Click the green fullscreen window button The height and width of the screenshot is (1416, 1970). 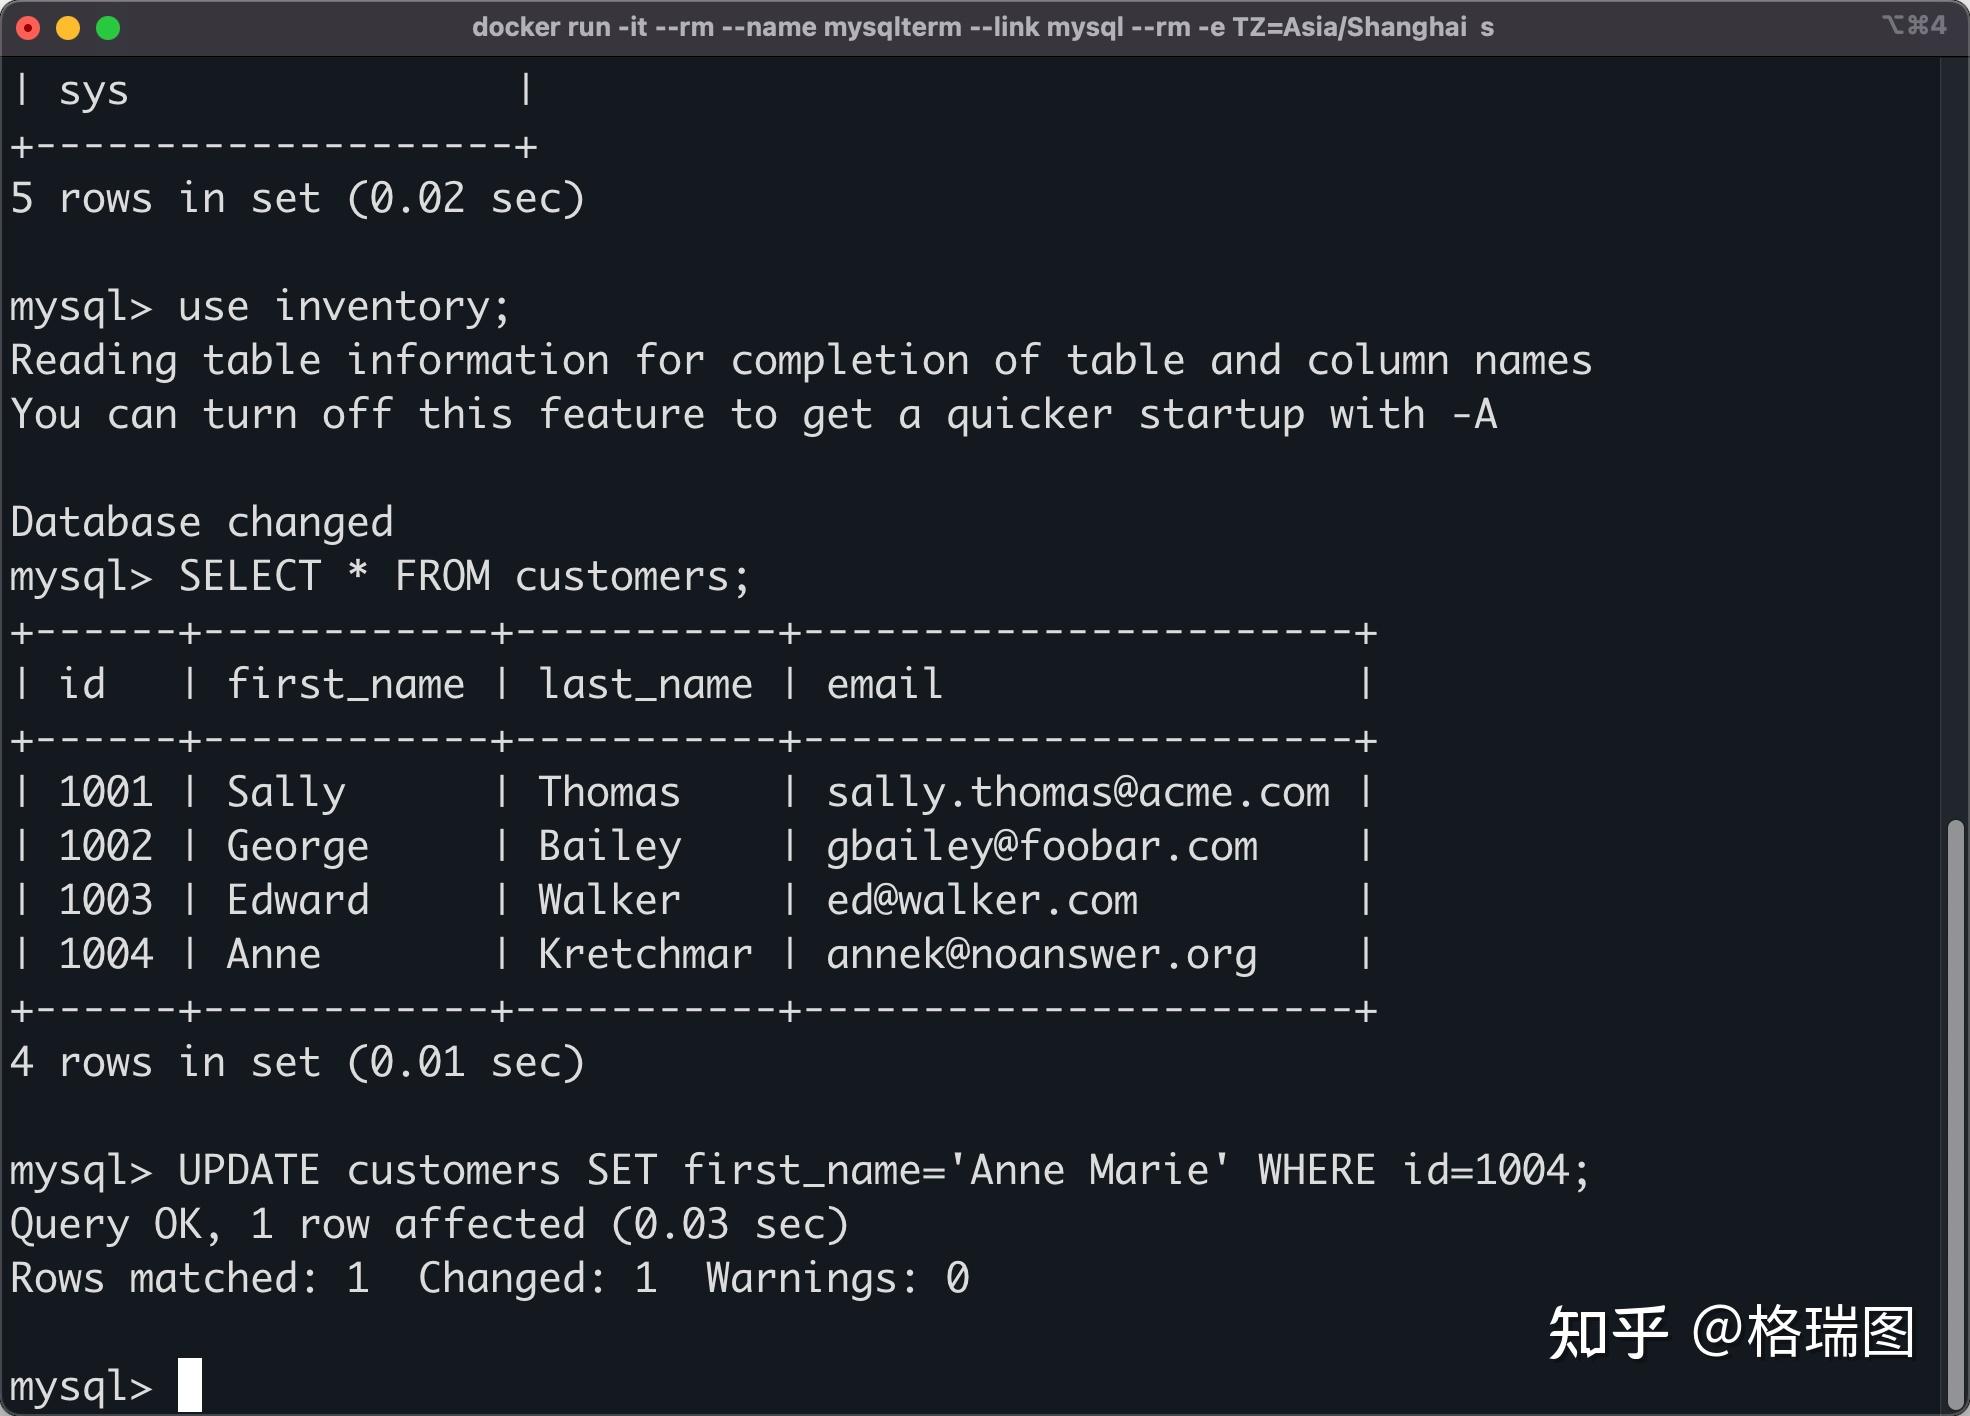pos(108,28)
